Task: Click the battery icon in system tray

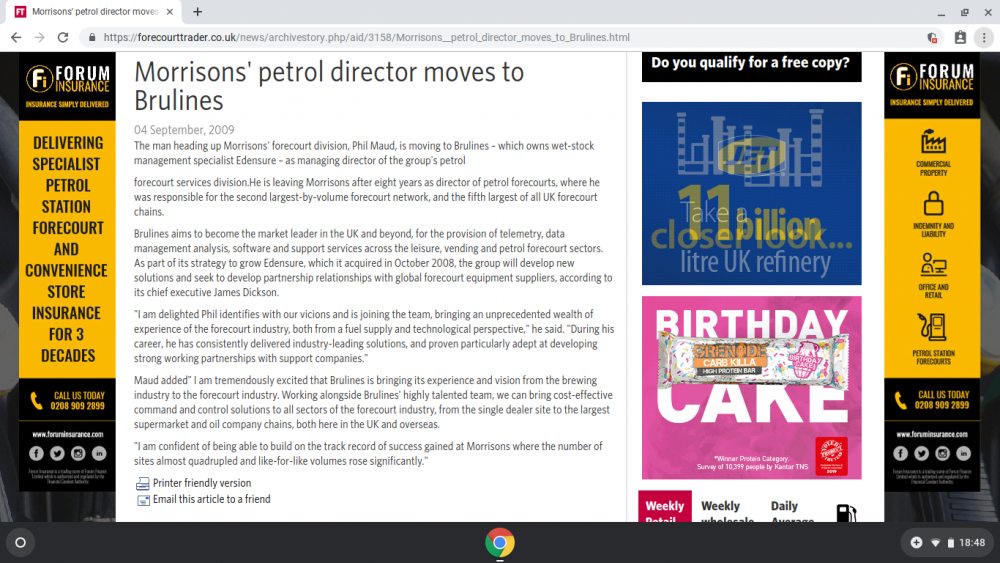Action: click(951, 543)
